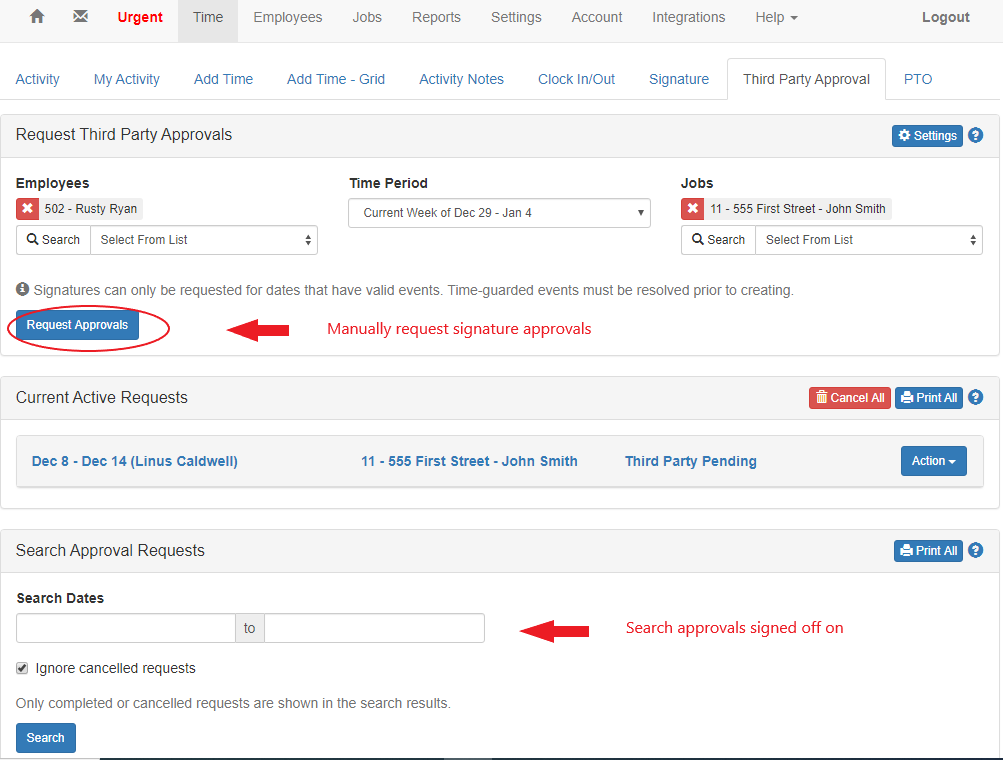Expand the Time Period dropdown
Viewport: 1003px width, 760px height.
tap(499, 213)
